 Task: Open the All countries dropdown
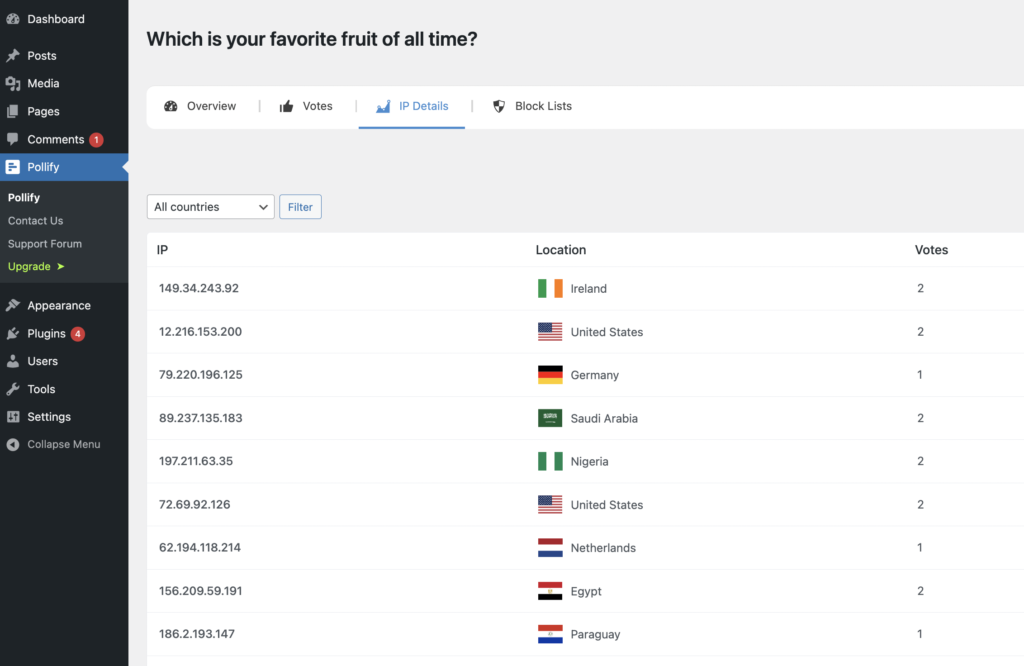[210, 207]
